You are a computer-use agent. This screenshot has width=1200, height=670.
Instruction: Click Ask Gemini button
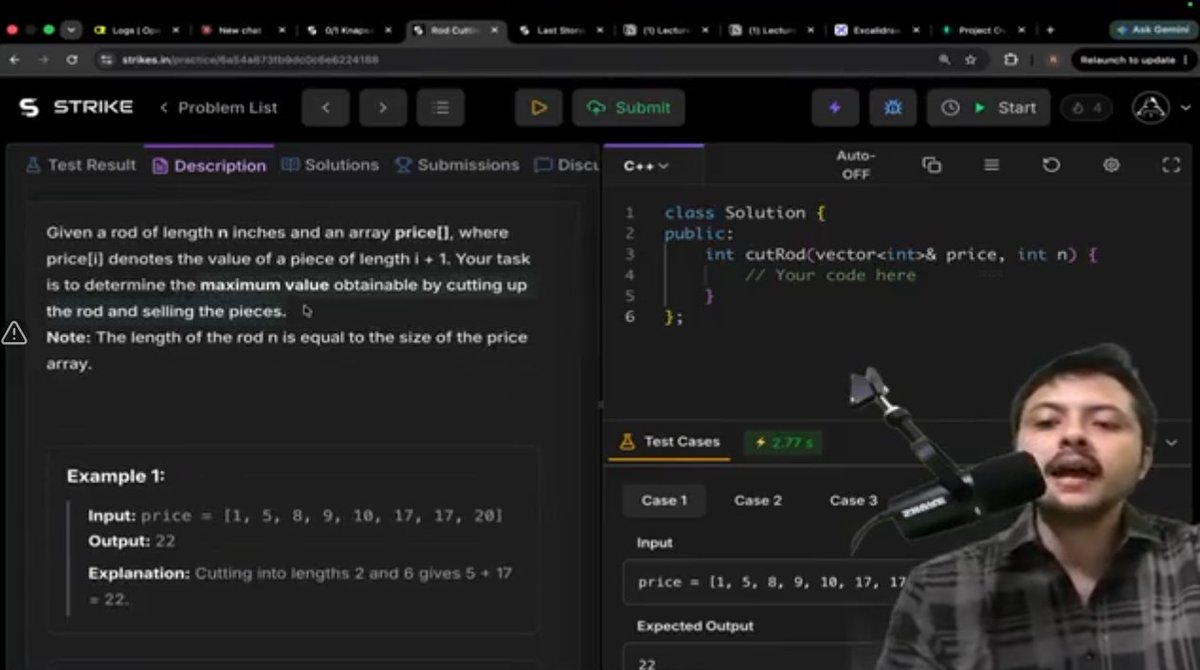1153,30
